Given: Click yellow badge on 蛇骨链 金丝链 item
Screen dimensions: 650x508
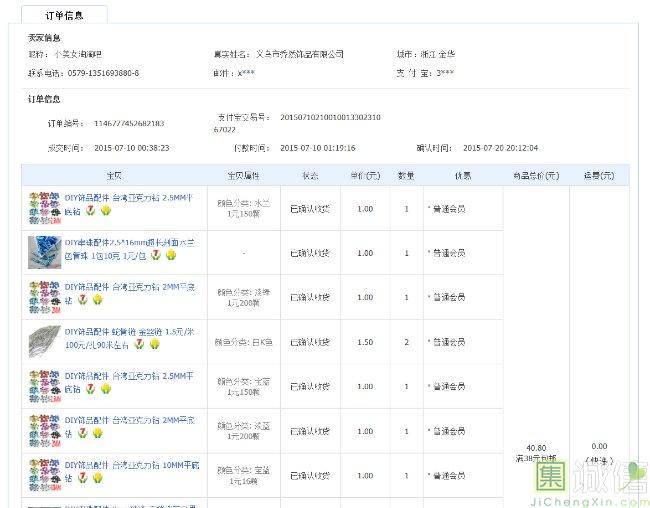Looking at the screenshot, I should [153, 344].
